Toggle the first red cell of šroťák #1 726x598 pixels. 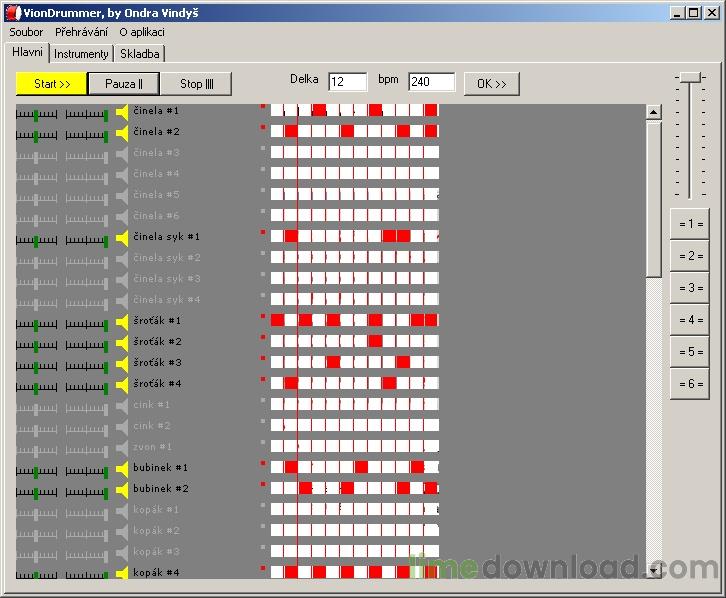point(277,320)
